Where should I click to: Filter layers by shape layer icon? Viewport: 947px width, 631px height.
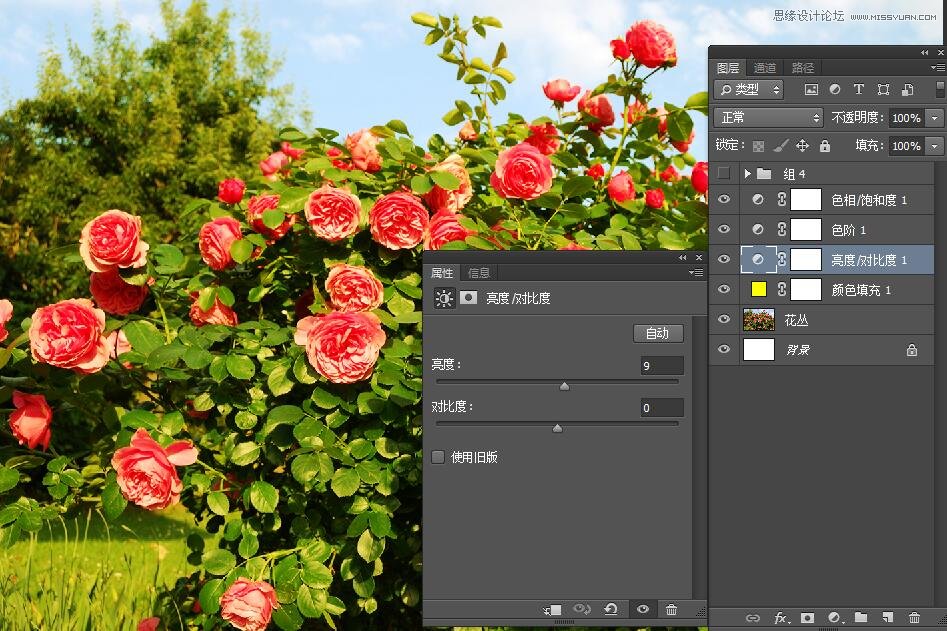(883, 89)
